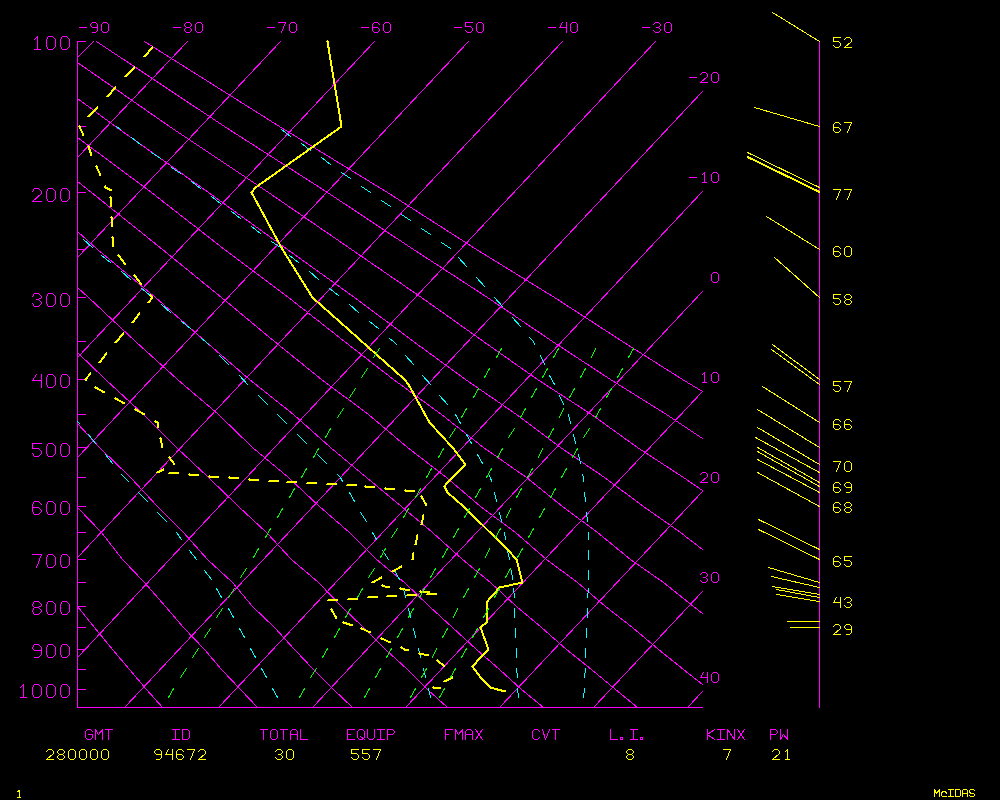The image size is (1000, 800).
Task: Click the TOTAL label in bottom row
Action: coord(284,735)
